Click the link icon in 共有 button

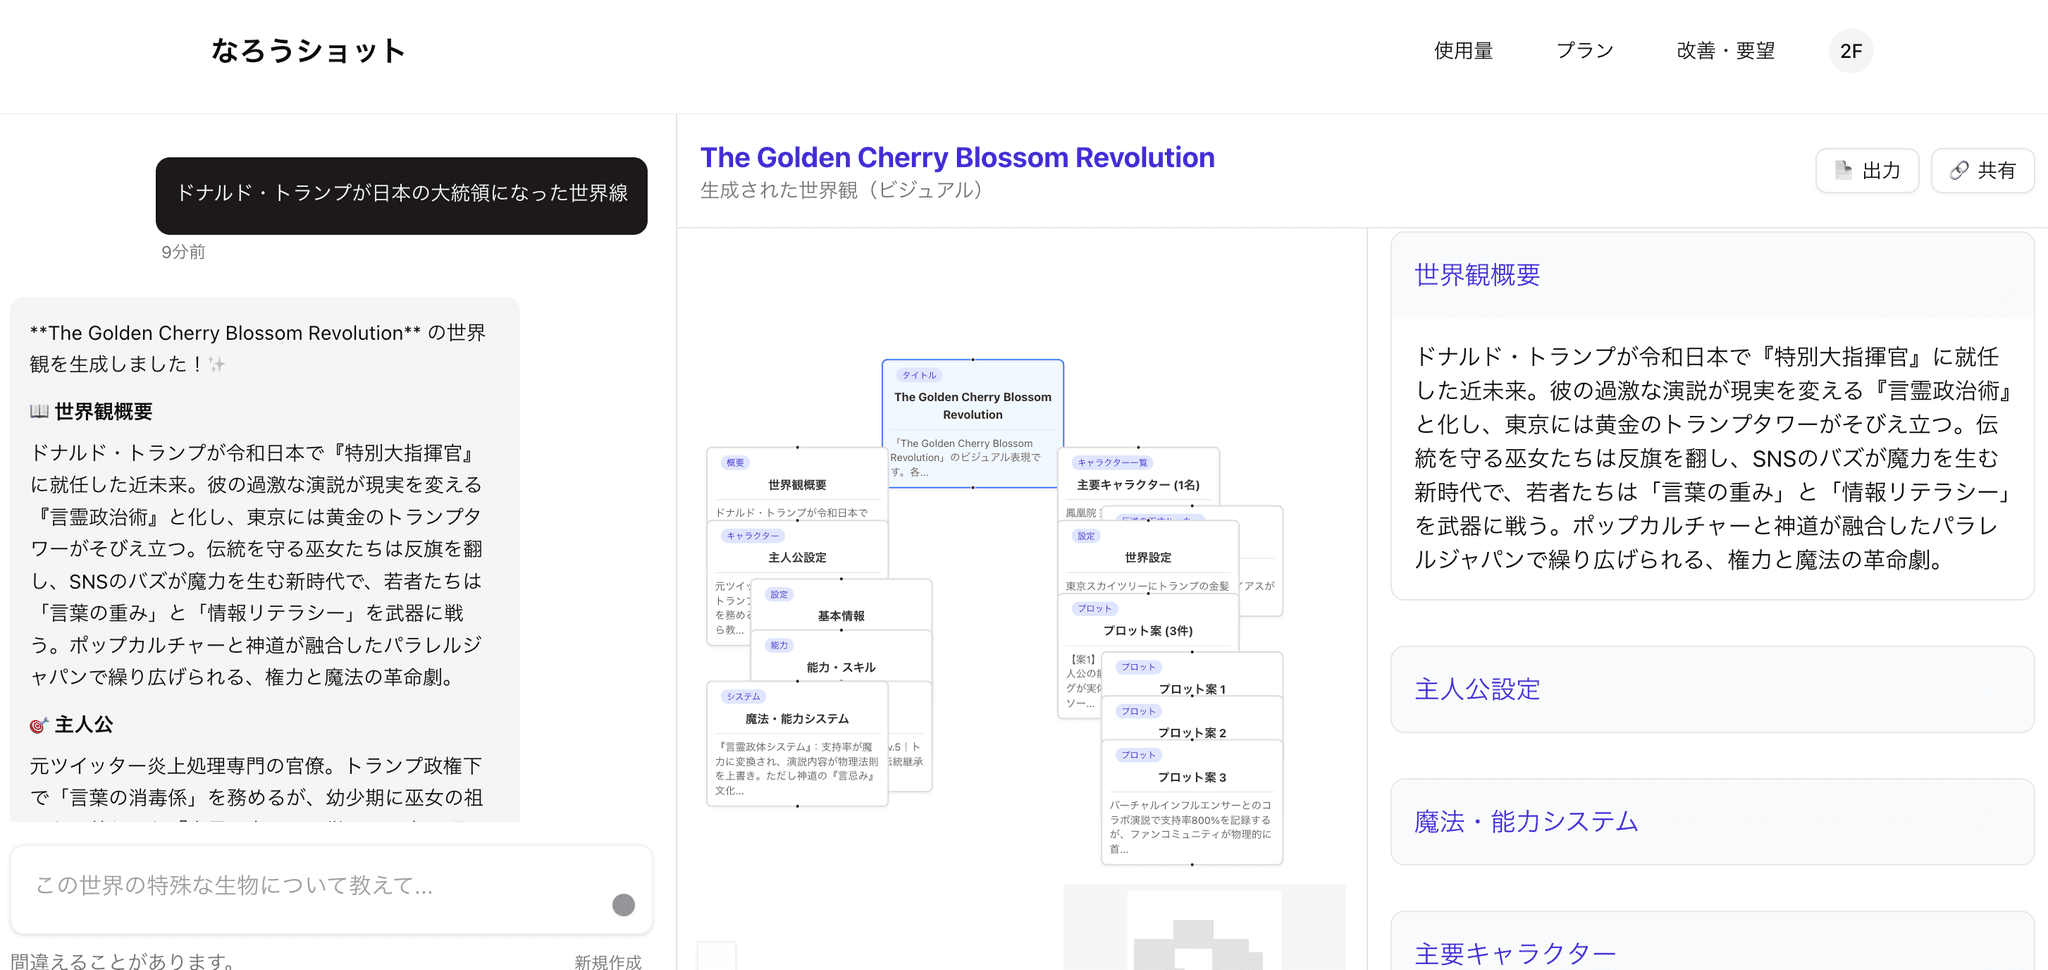click(1959, 171)
